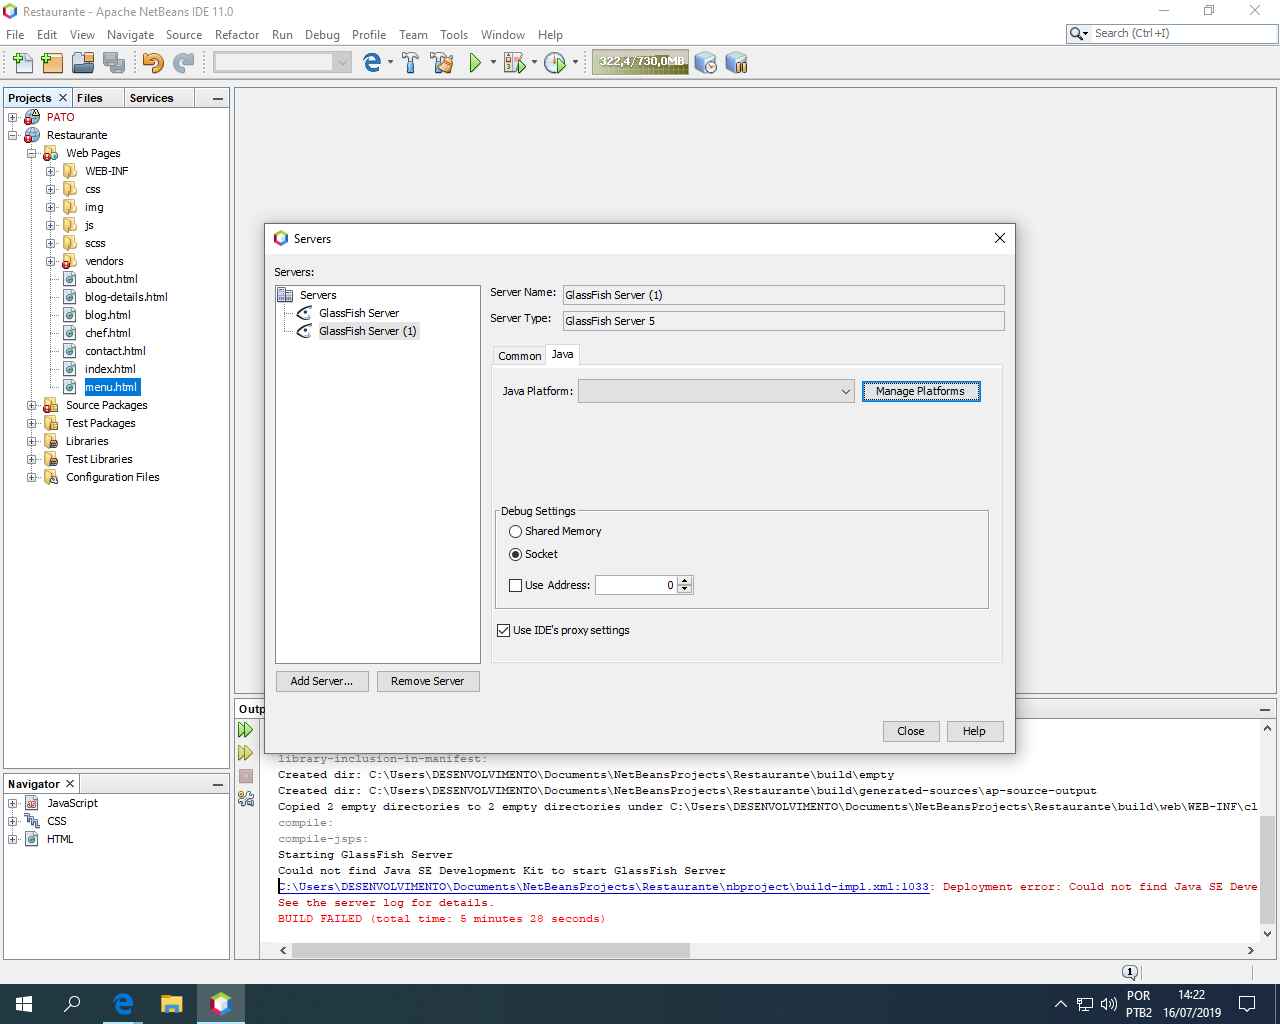
Task: Click the Redo toolbar icon
Action: click(x=183, y=63)
